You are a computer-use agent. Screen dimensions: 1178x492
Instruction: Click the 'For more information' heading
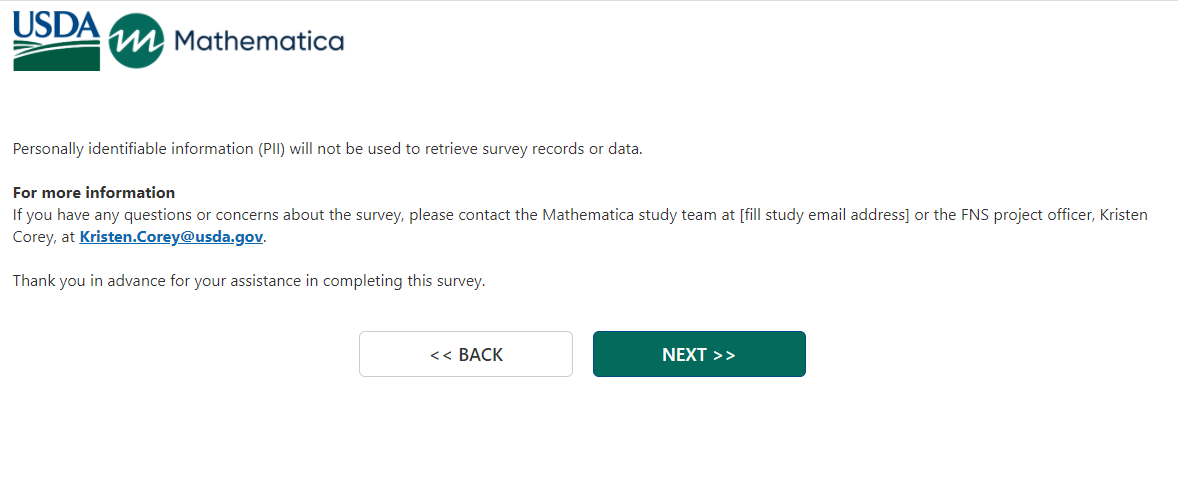(x=94, y=193)
